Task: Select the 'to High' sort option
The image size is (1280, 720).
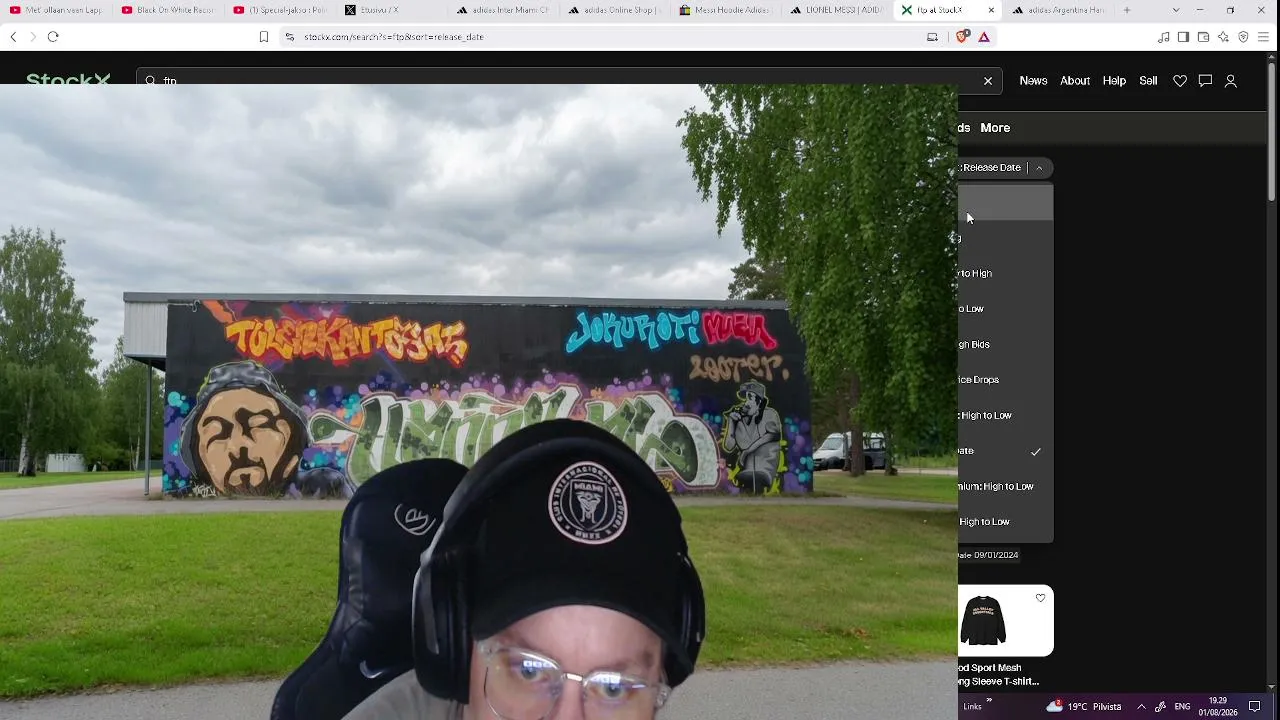Action: (x=1006, y=273)
